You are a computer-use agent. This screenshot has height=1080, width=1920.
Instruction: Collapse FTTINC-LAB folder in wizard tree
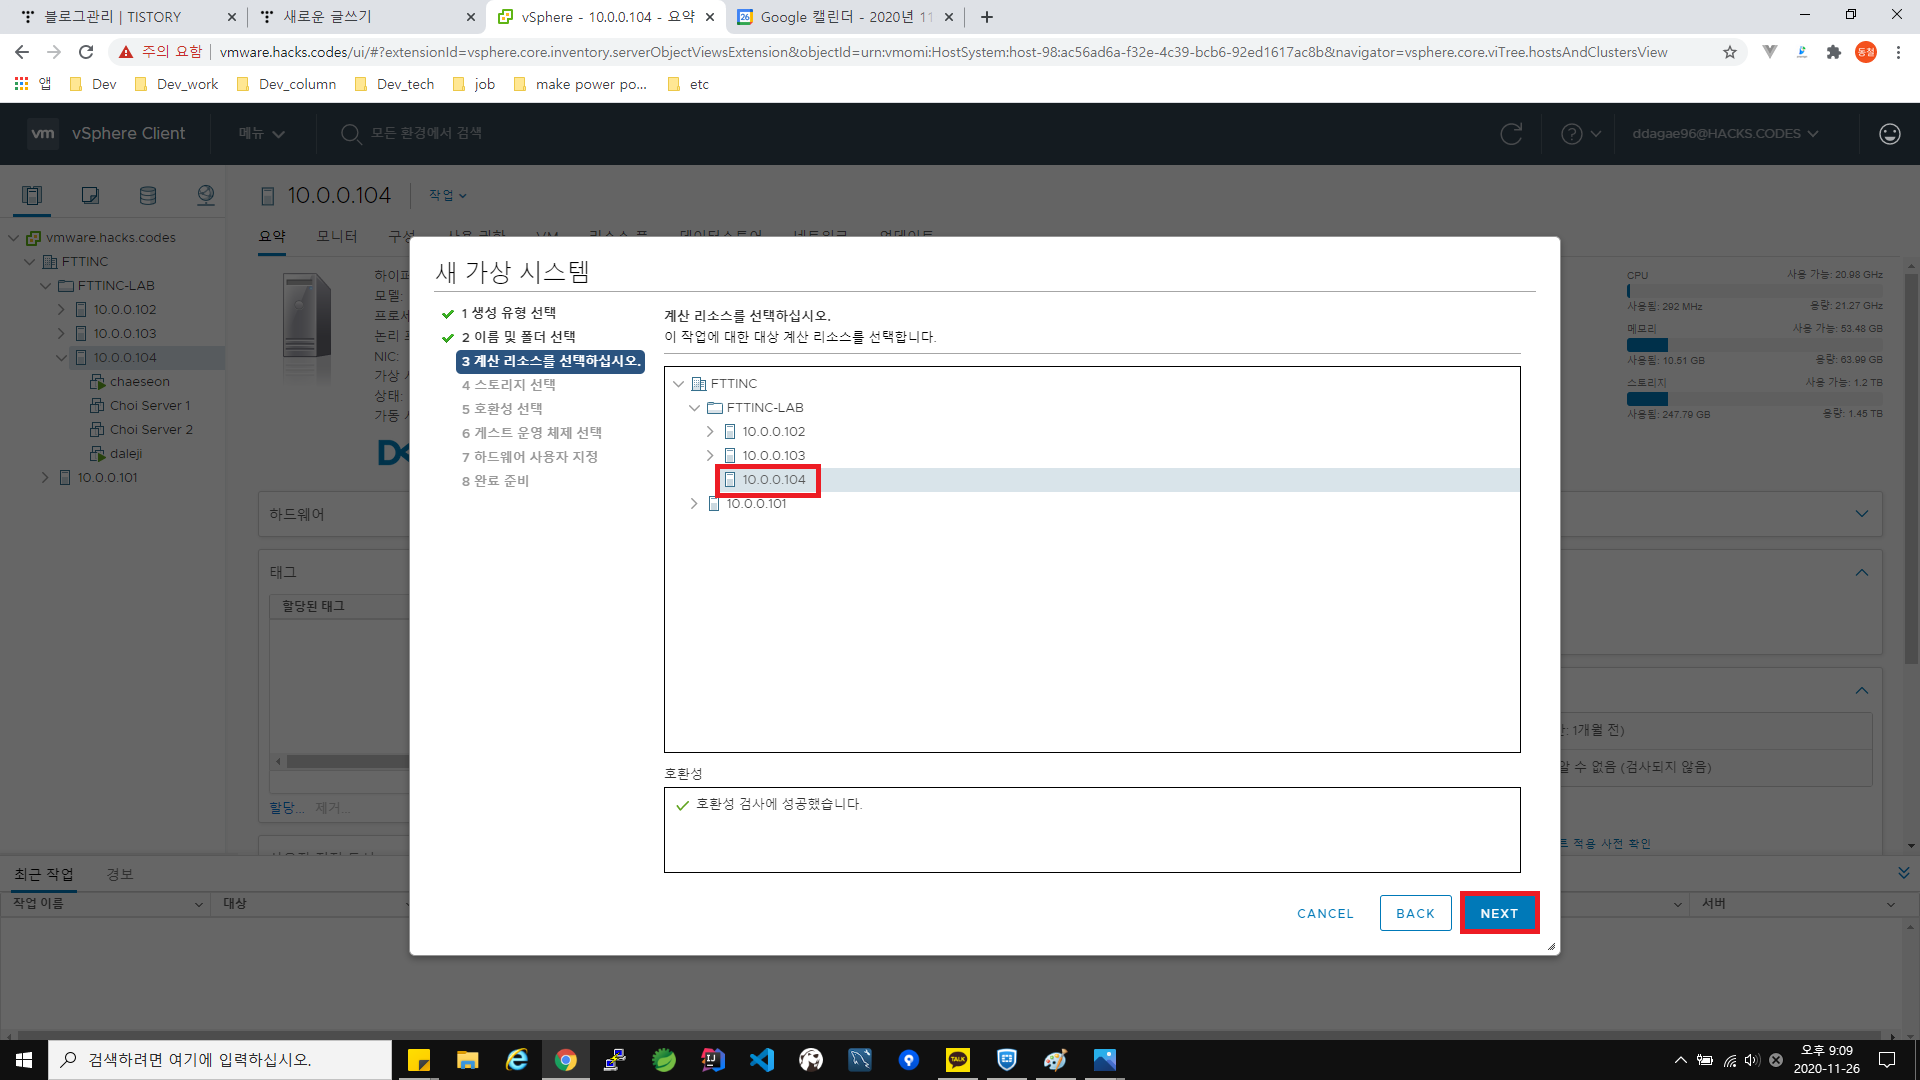click(x=694, y=408)
